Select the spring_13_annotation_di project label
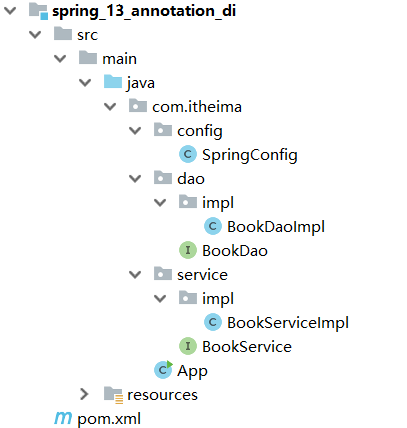 click(x=144, y=11)
